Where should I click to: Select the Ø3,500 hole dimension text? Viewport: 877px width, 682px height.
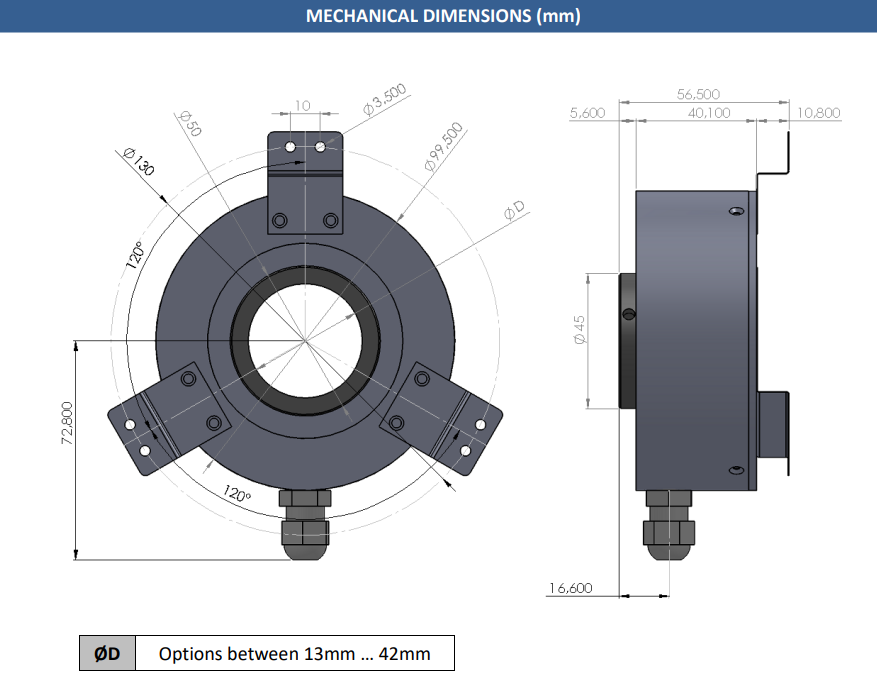[384, 100]
